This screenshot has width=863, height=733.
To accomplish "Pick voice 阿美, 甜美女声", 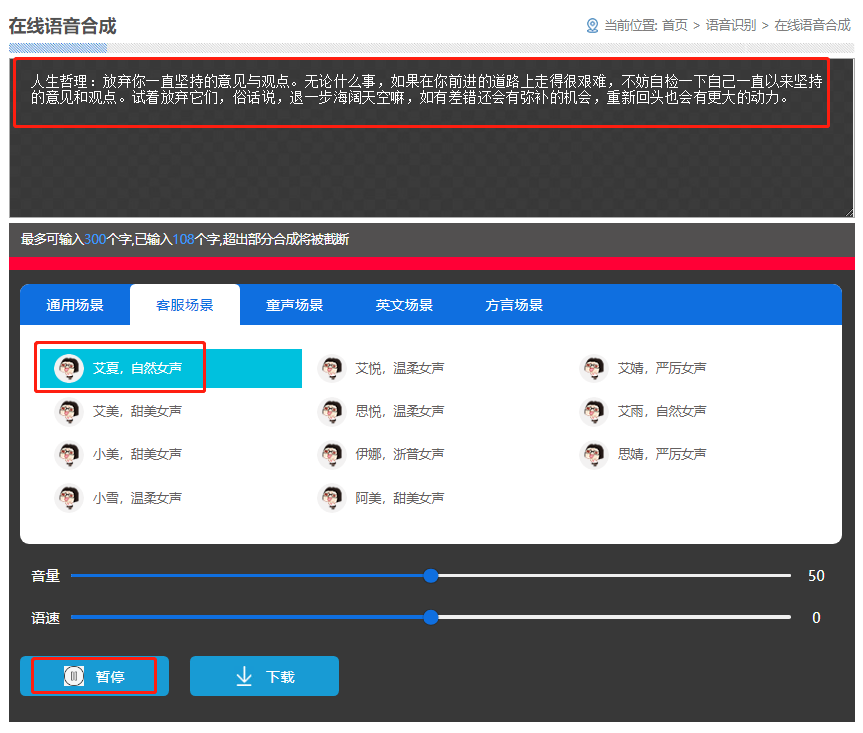I will pos(400,497).
